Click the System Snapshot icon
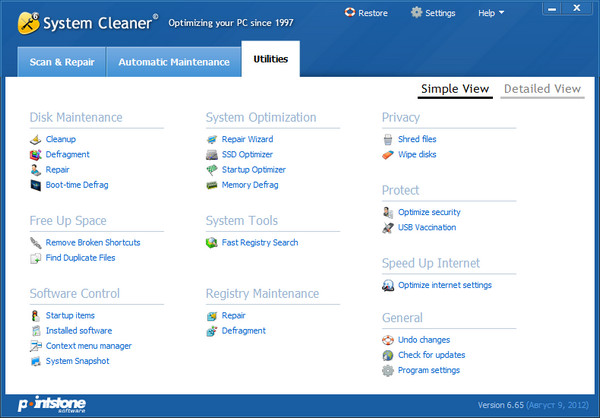Viewport: 600px width, 418px height. [x=36, y=361]
